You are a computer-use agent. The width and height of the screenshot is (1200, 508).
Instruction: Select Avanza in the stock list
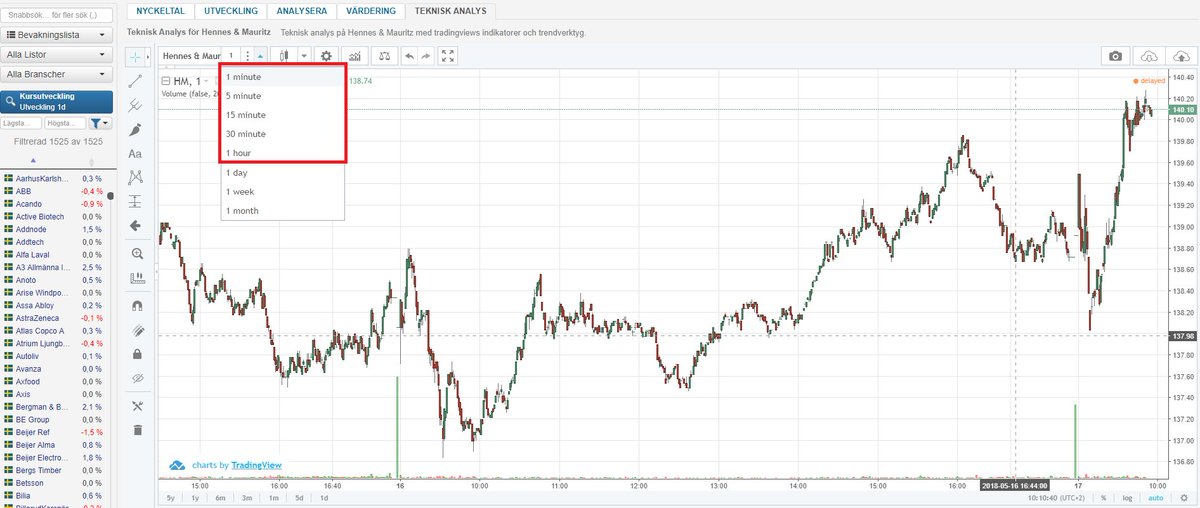pyautogui.click(x=29, y=369)
